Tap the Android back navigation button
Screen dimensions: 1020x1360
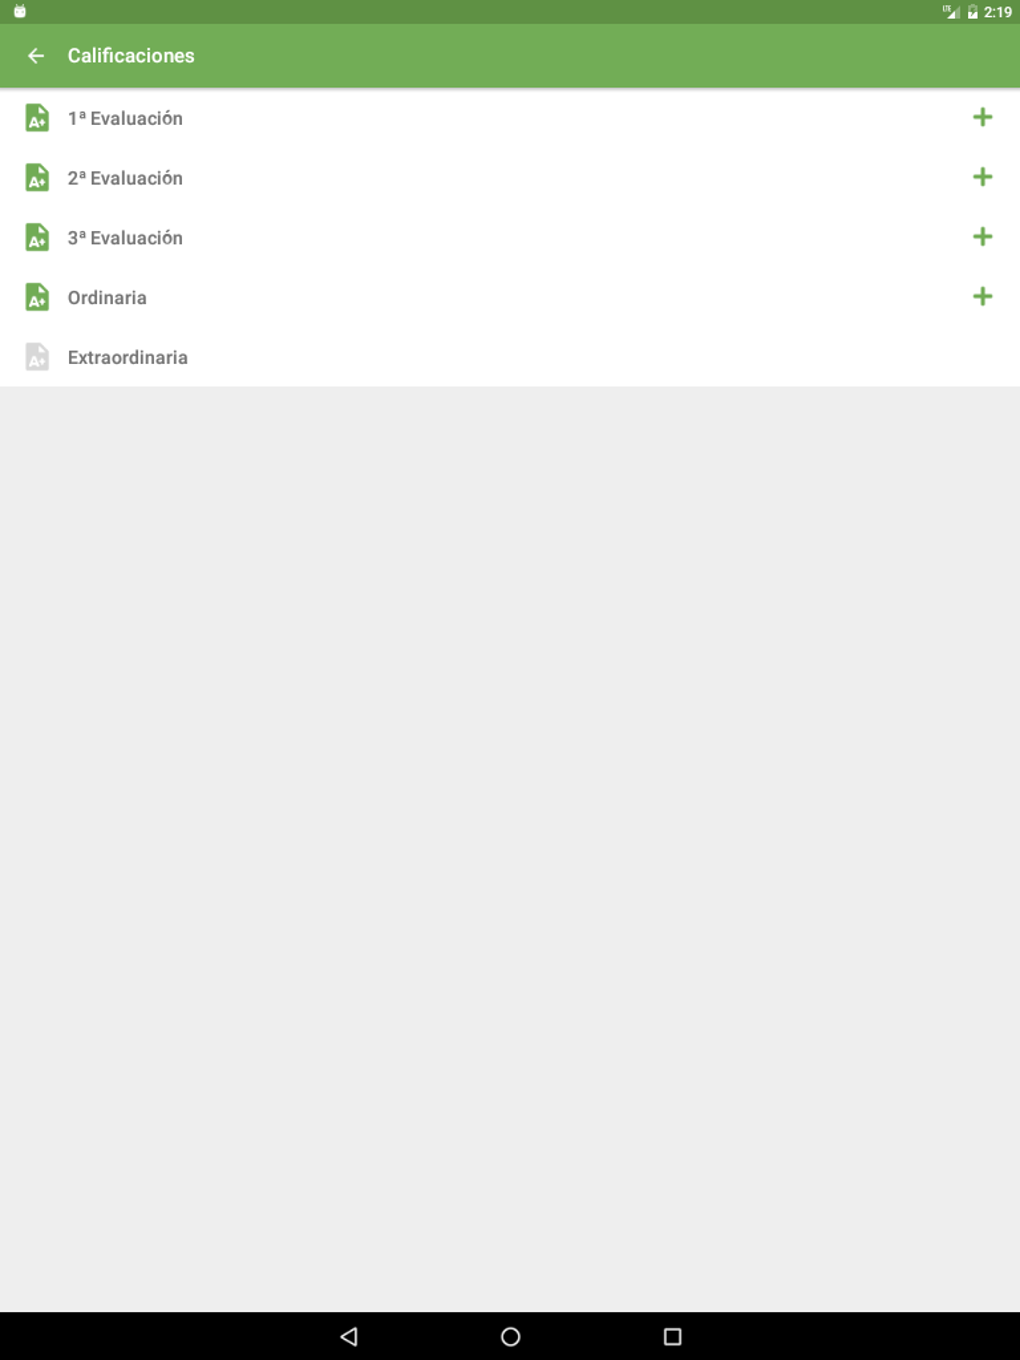click(x=349, y=1337)
